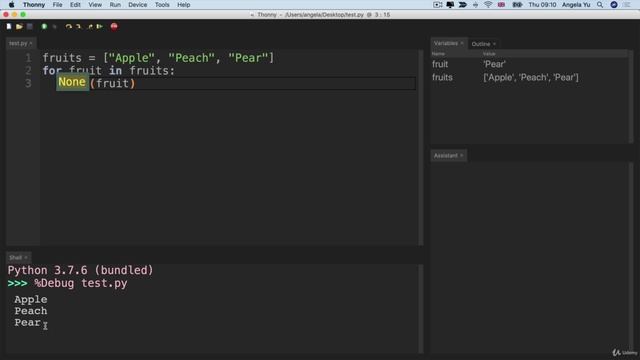Click the Apple output line in Shell
This screenshot has height=360, width=640.
(31, 300)
